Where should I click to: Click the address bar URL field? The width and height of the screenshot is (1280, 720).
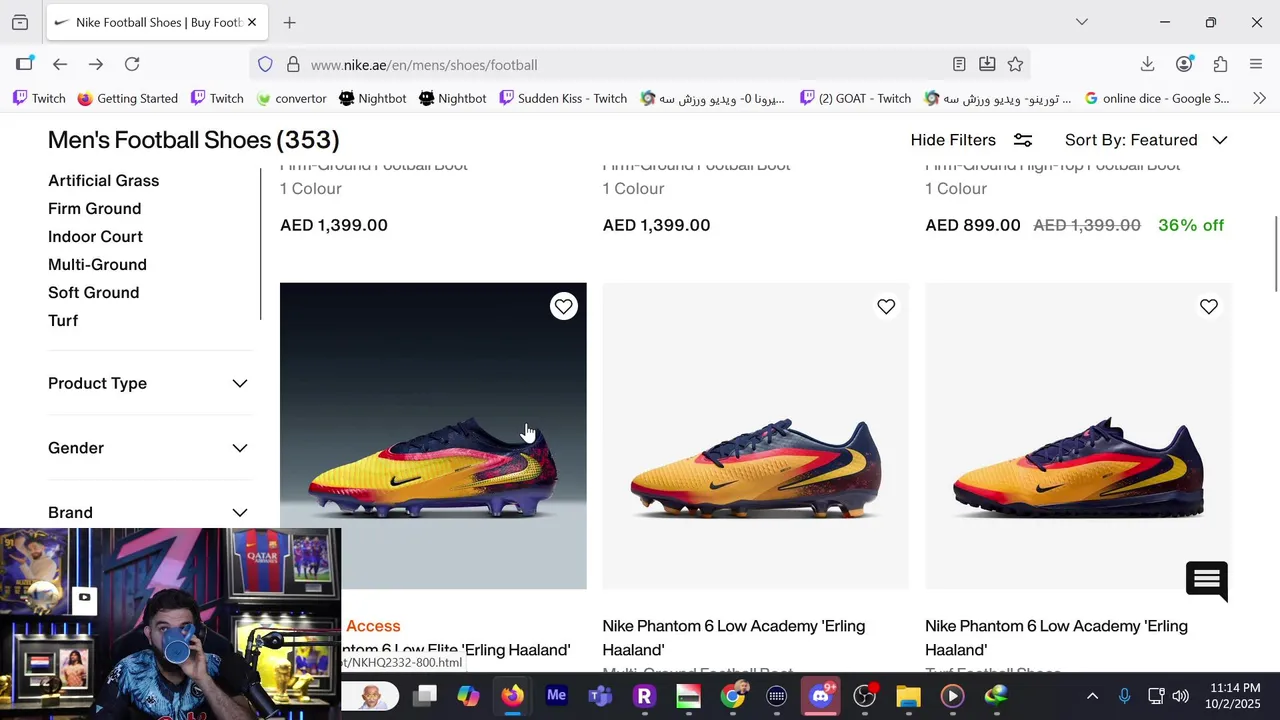[x=600, y=65]
